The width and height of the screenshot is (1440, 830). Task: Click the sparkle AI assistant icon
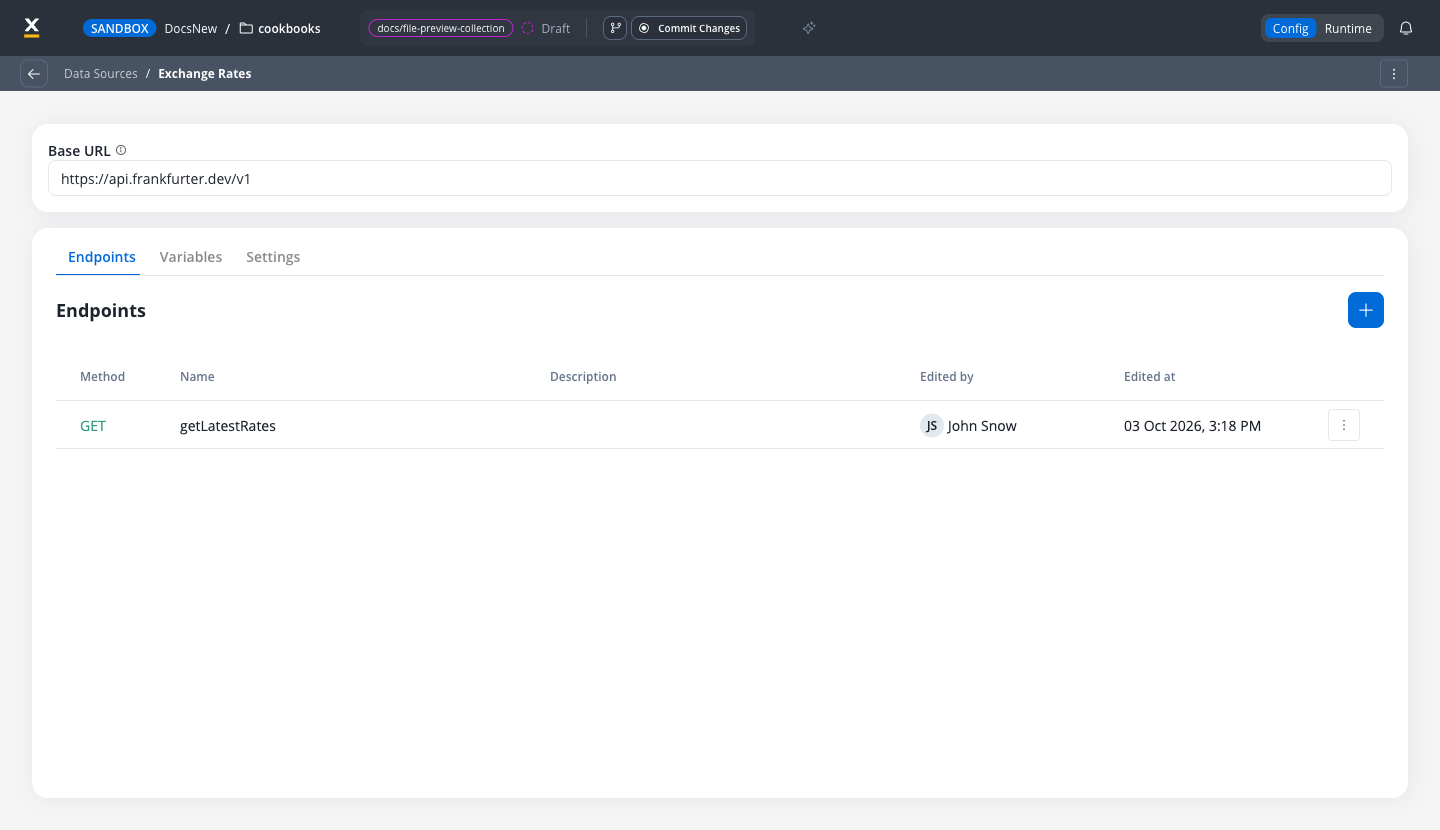(x=809, y=28)
